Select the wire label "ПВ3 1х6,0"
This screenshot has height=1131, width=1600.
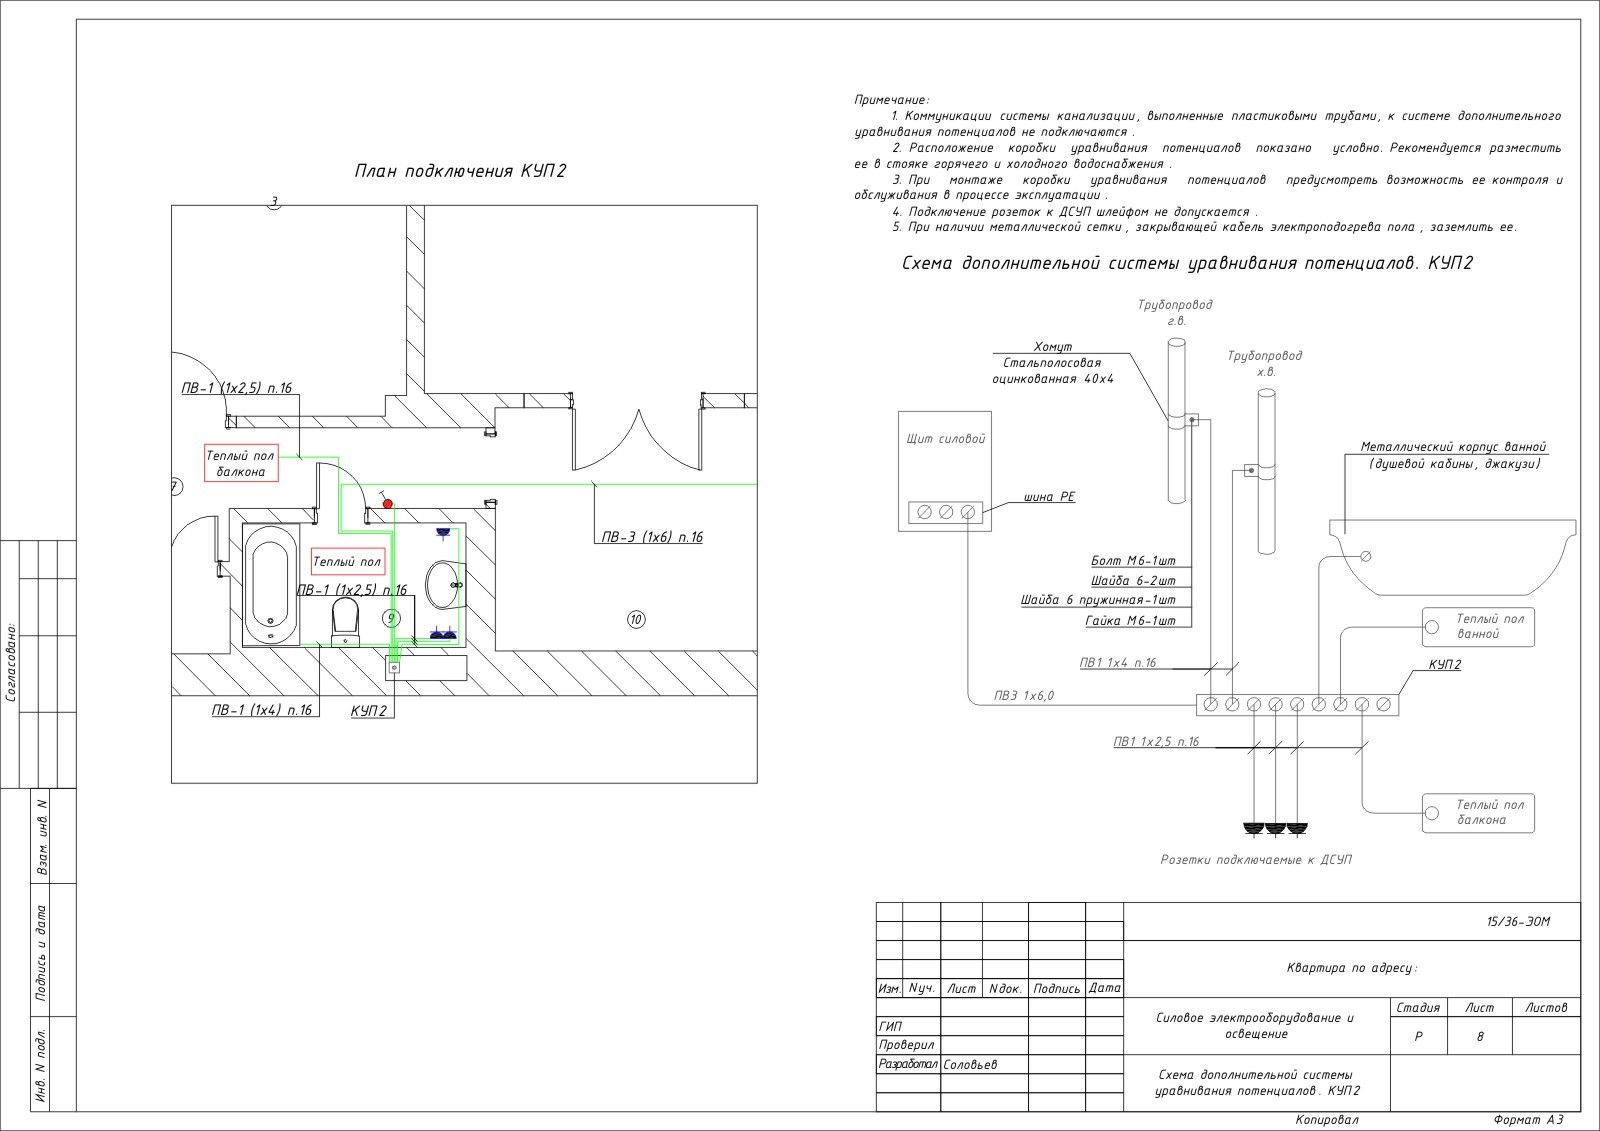click(x=1023, y=696)
